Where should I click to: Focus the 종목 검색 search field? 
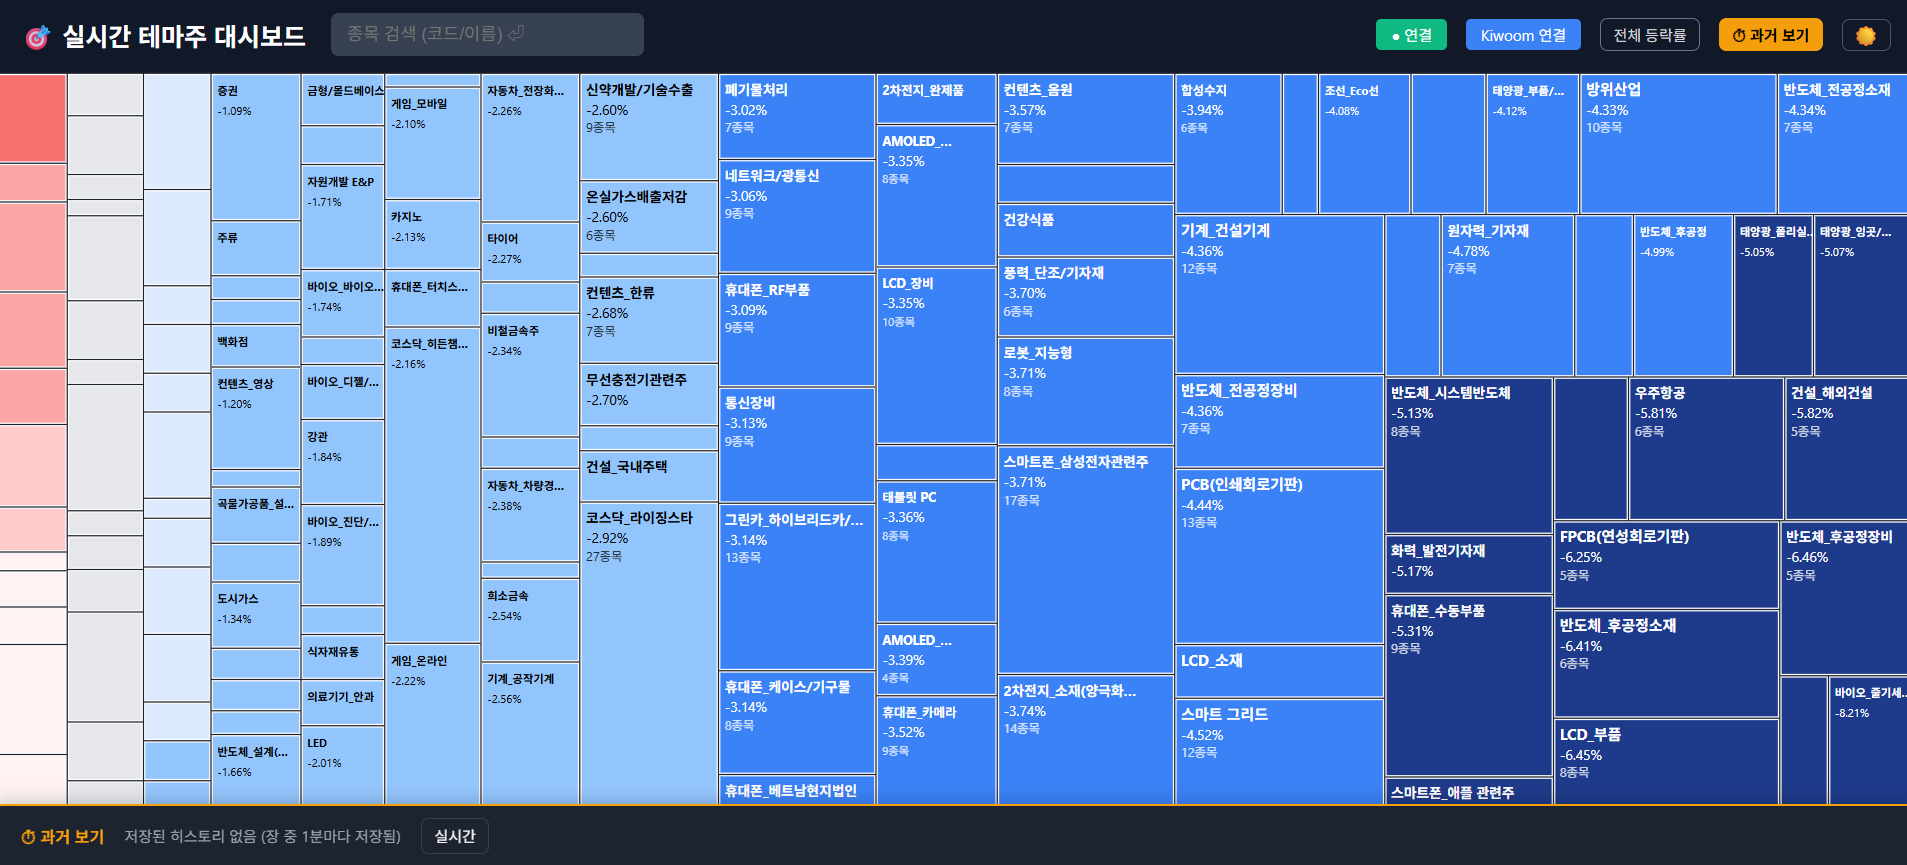point(487,34)
